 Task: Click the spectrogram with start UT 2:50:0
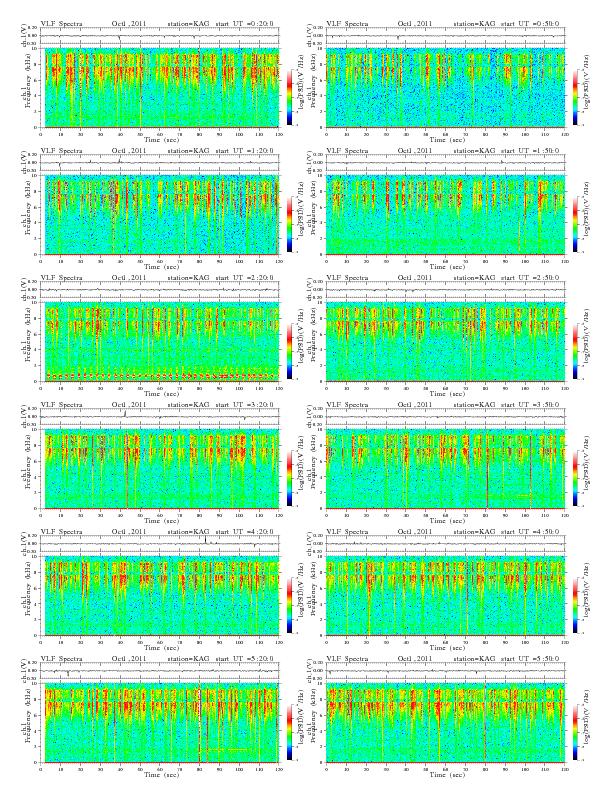[x=445, y=341]
